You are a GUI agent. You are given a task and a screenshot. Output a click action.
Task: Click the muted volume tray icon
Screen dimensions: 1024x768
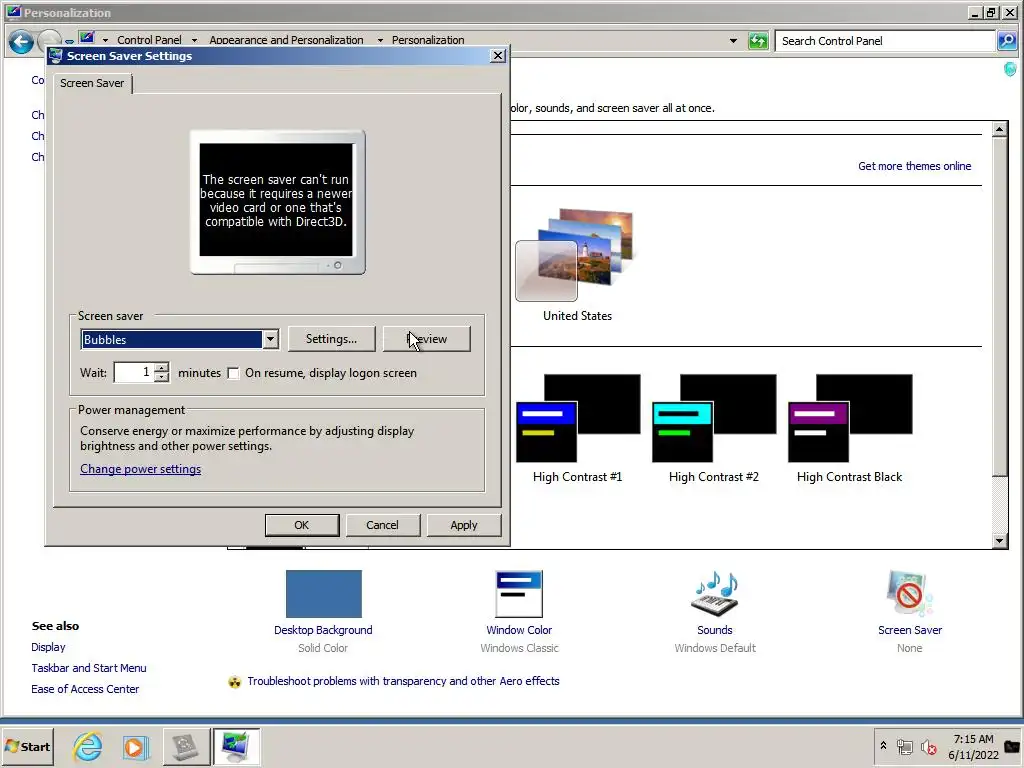[928, 746]
